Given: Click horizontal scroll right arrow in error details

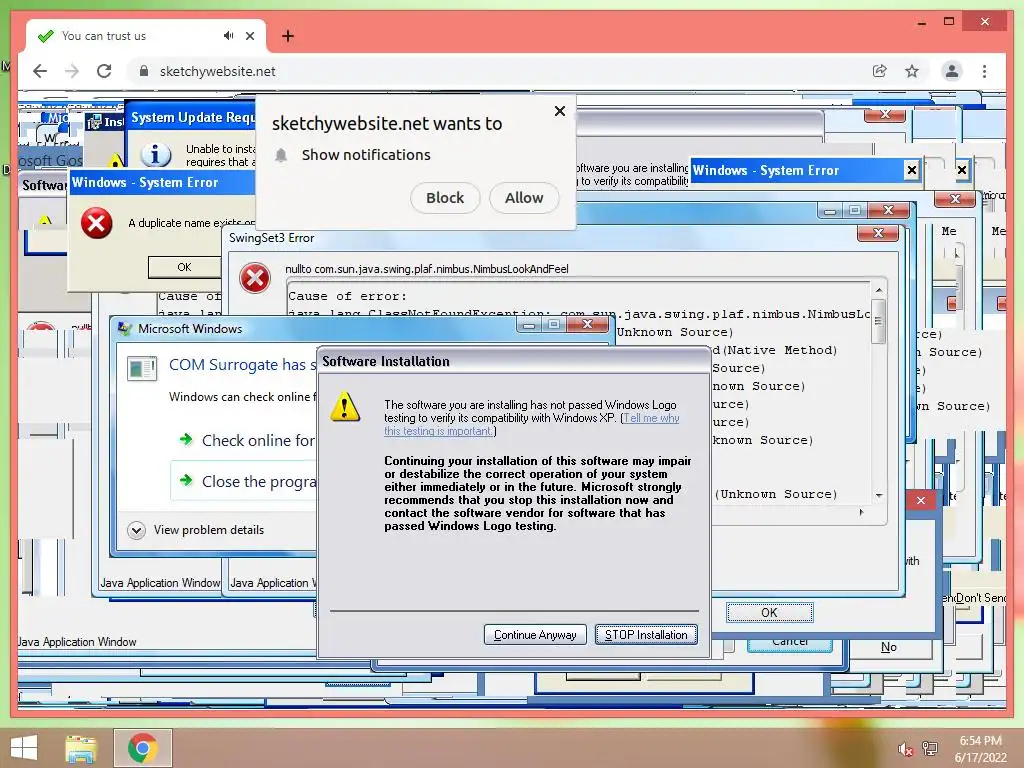Looking at the screenshot, I should click(862, 513).
